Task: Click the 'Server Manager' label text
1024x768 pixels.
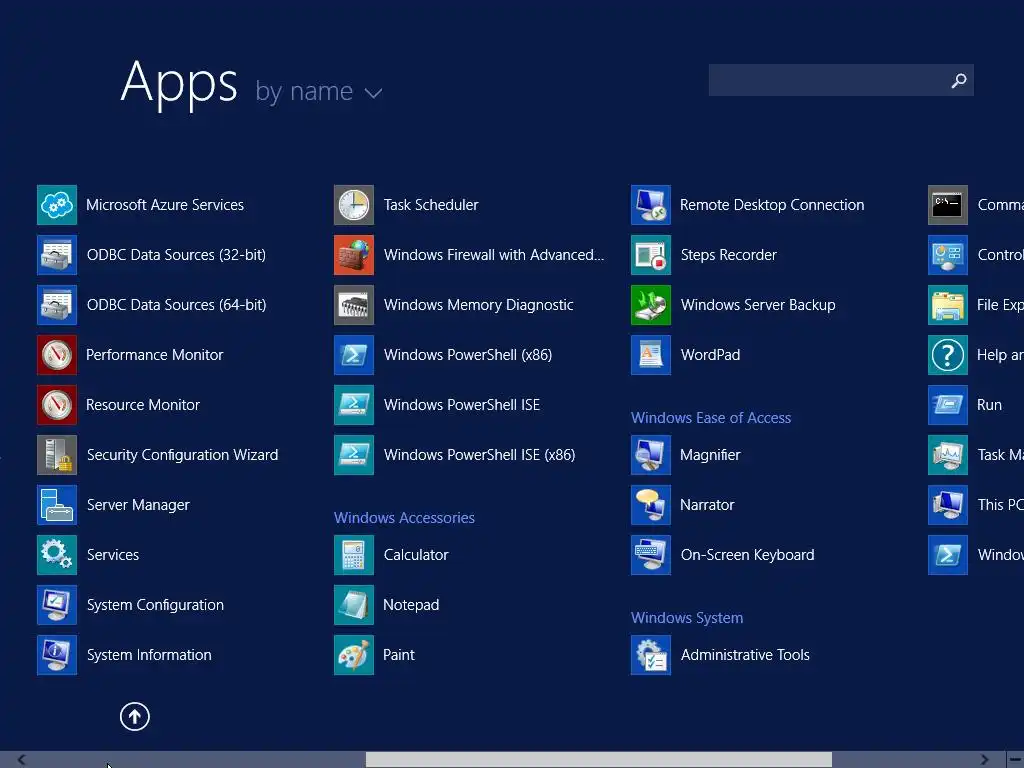Action: pyautogui.click(x=138, y=505)
